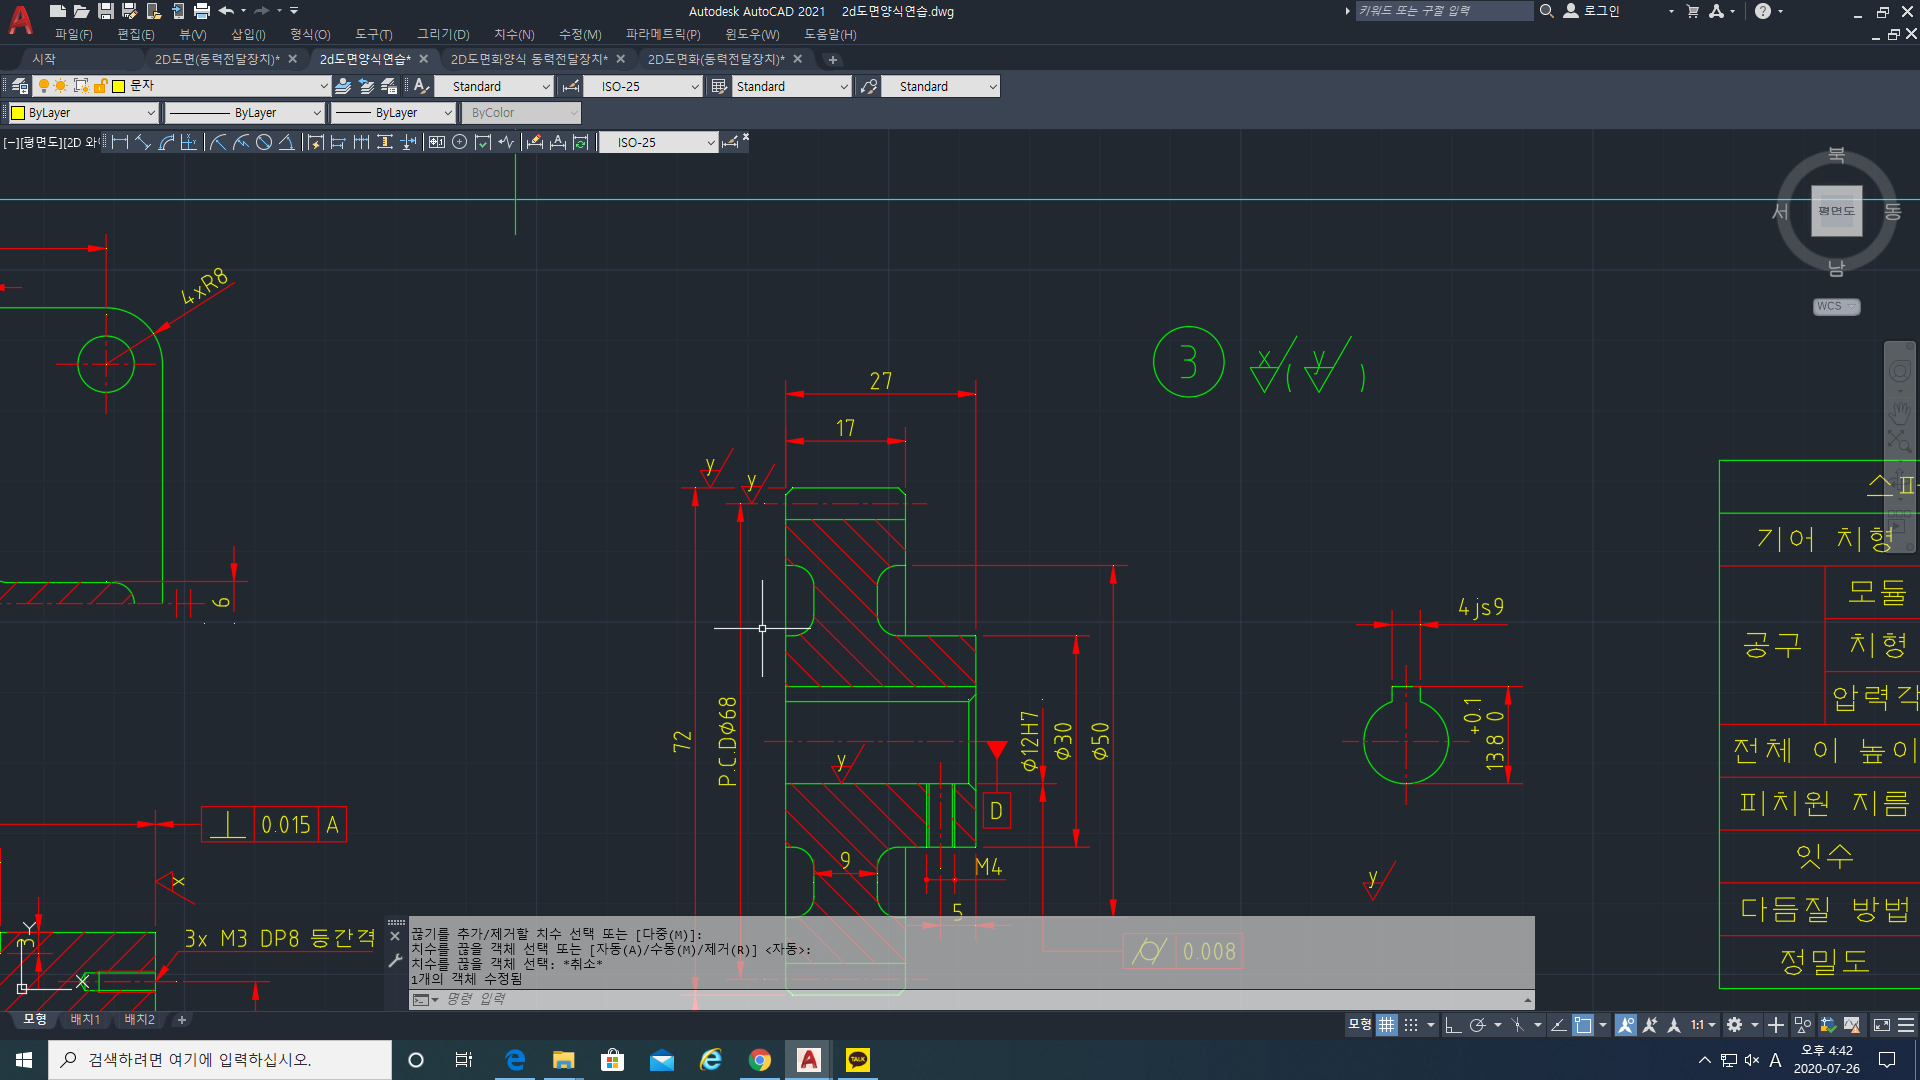Toggle Ortho mode in status bar

(x=1453, y=1025)
